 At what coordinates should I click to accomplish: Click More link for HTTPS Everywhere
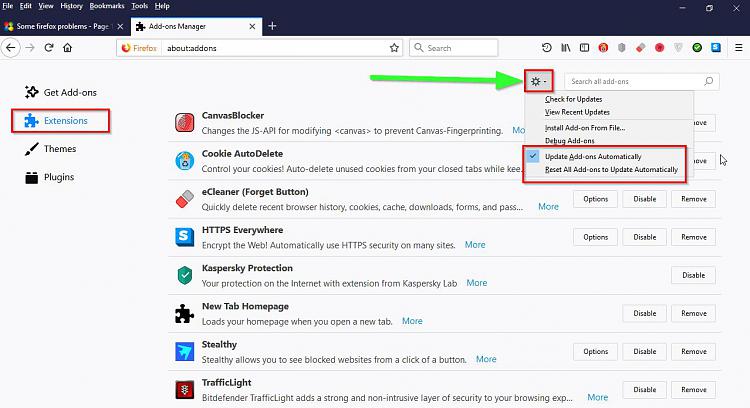475,245
